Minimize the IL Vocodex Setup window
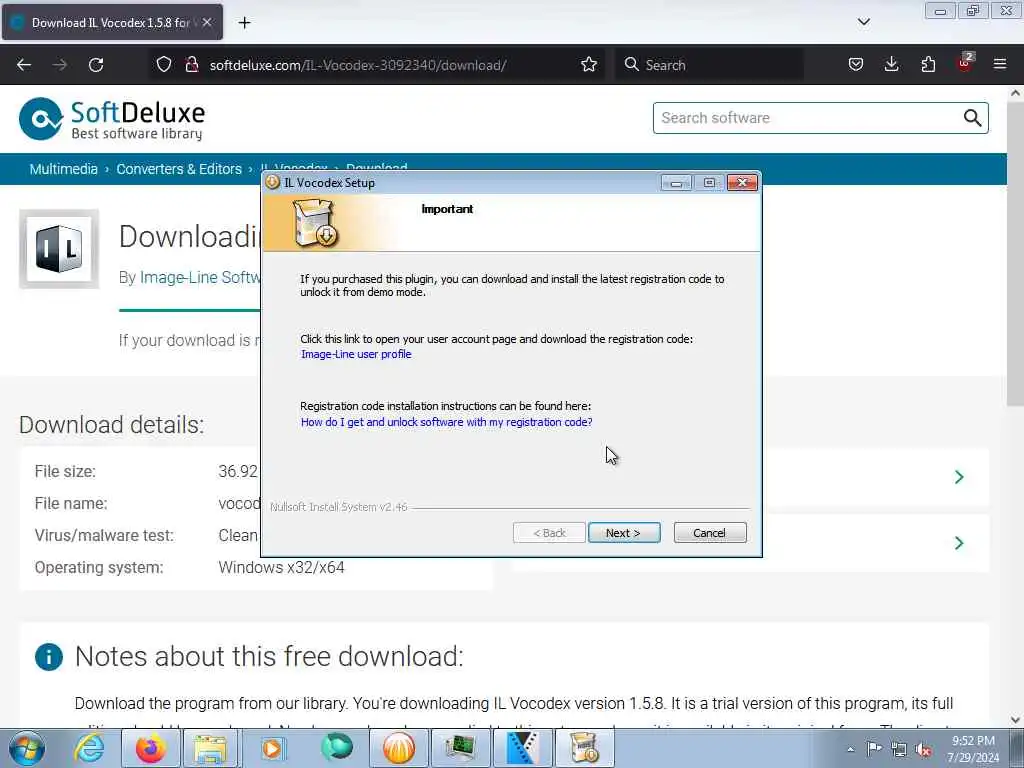Viewport: 1024px width, 768px height. pyautogui.click(x=676, y=183)
